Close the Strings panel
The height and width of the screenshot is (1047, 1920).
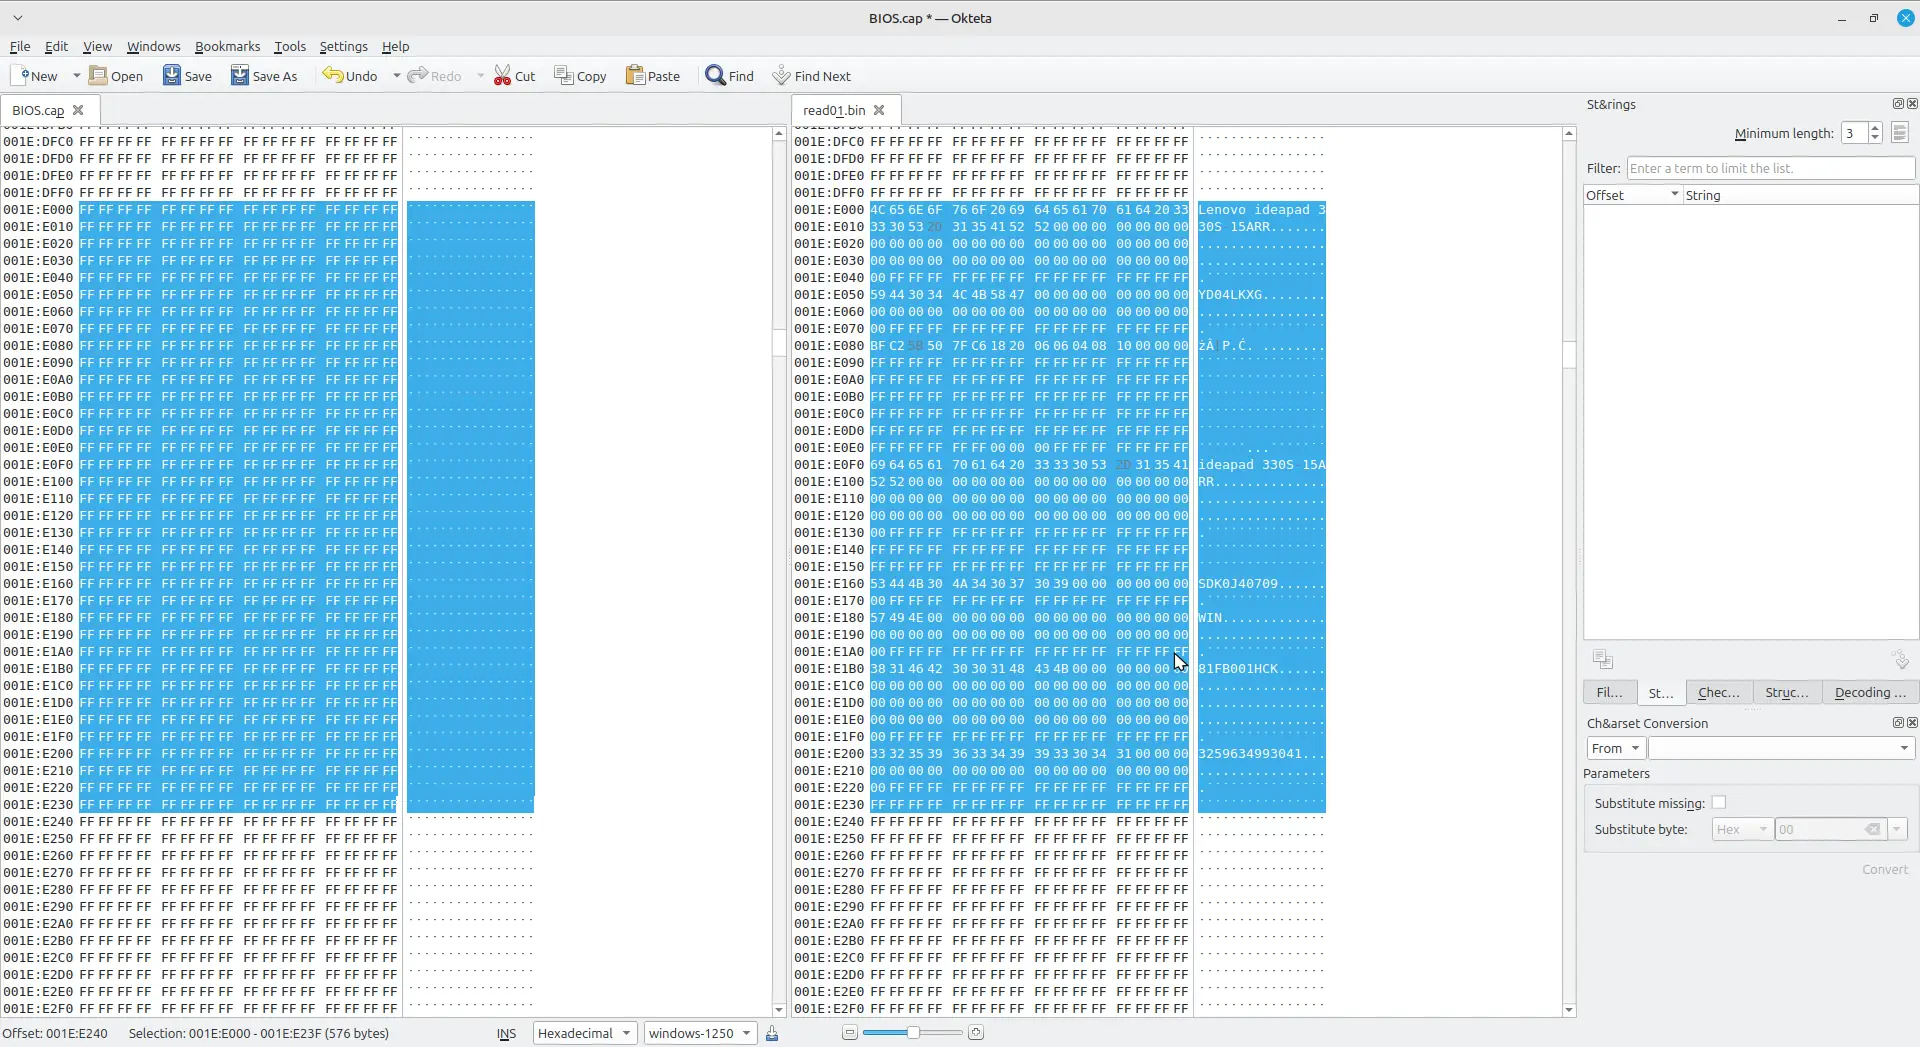(1912, 104)
